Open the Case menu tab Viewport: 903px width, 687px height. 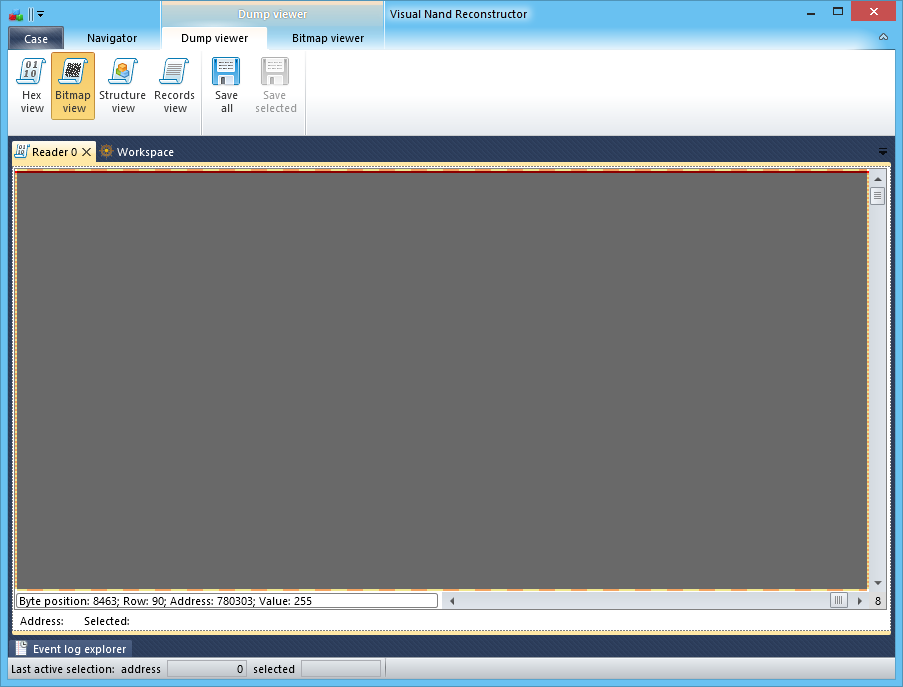(36, 39)
